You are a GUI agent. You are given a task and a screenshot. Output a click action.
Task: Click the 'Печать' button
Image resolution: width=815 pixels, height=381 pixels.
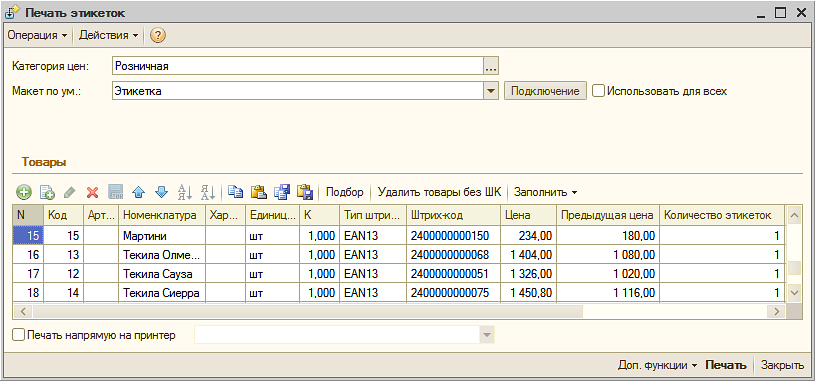pyautogui.click(x=726, y=365)
